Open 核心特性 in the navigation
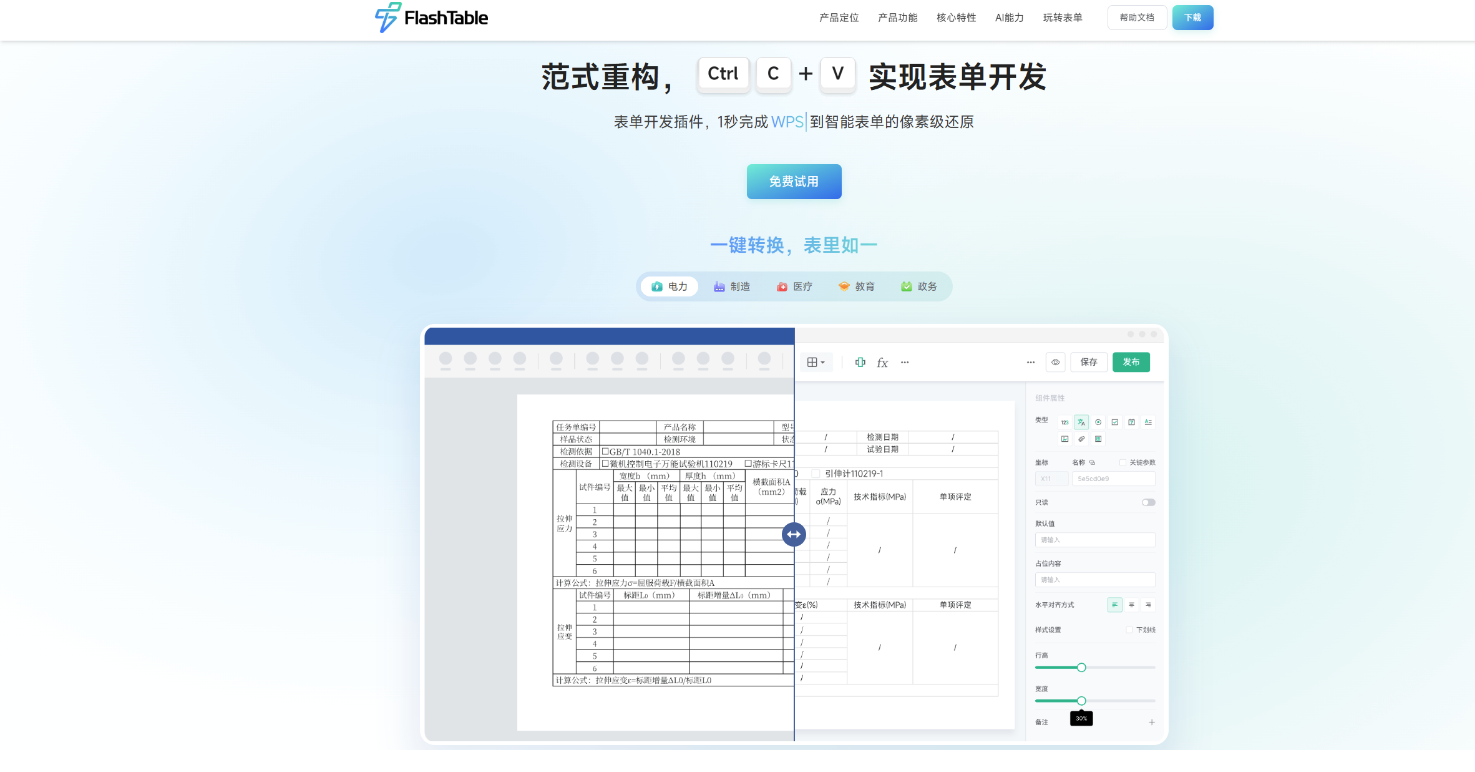The height and width of the screenshot is (772, 1475). [x=956, y=18]
